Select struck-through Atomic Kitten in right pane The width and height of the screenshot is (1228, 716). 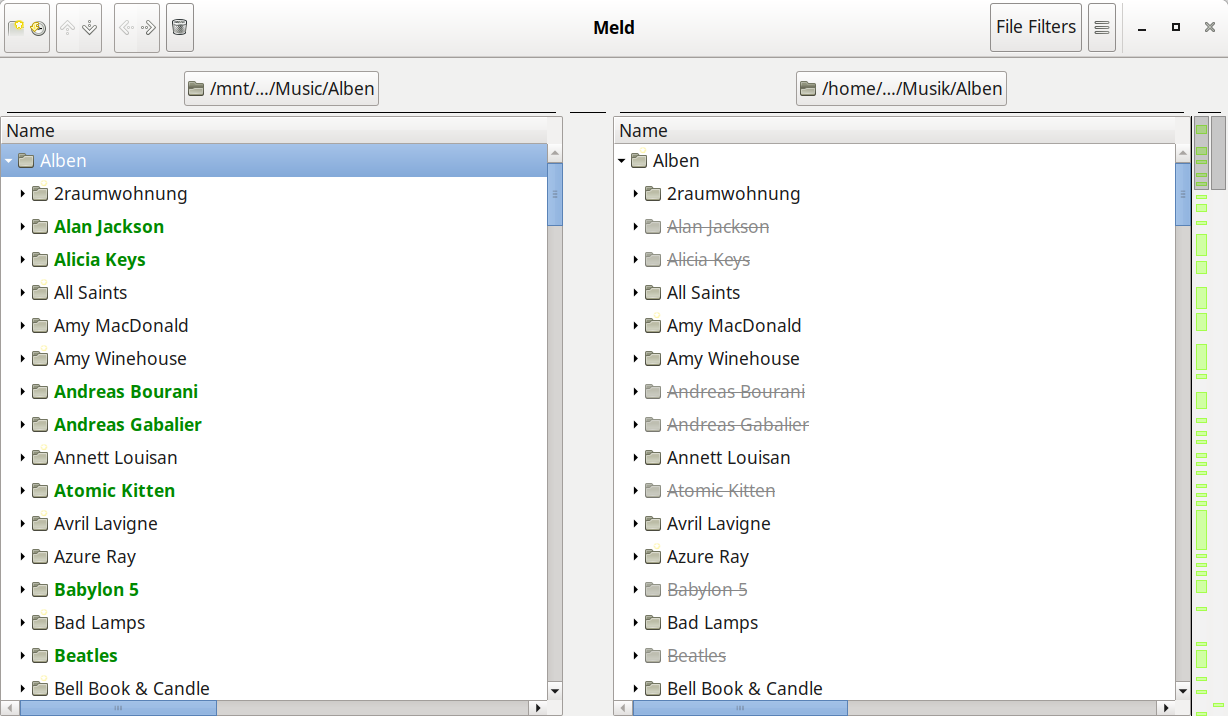point(721,491)
